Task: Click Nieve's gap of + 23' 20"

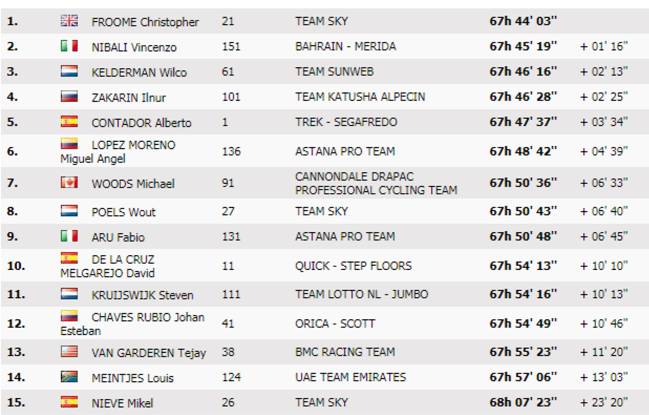Action: 604,402
